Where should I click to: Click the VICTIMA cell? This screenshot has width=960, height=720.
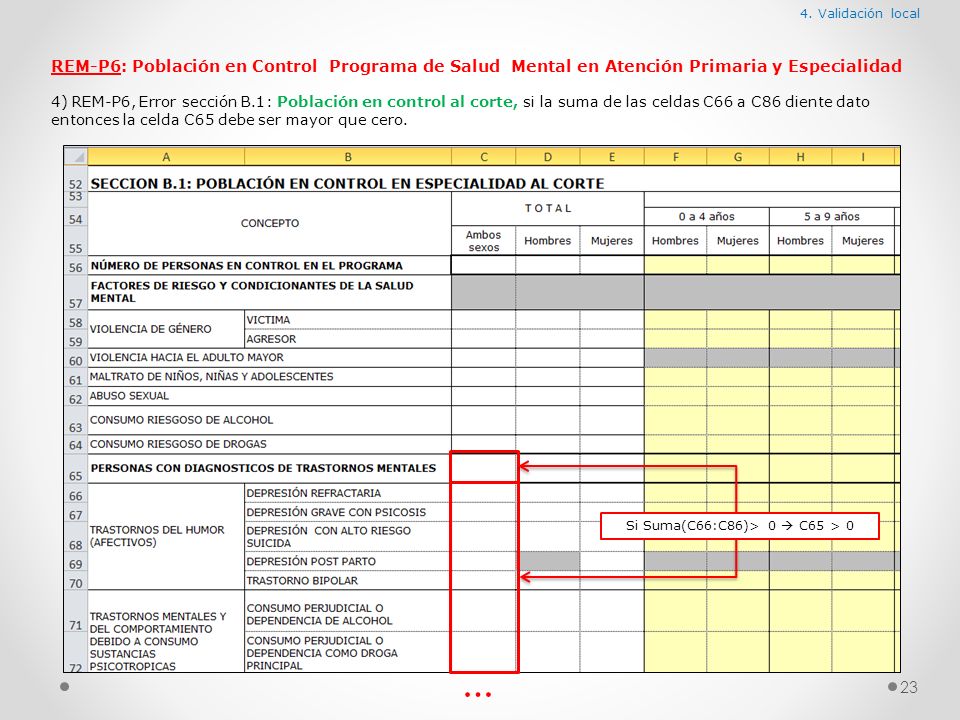(x=348, y=320)
